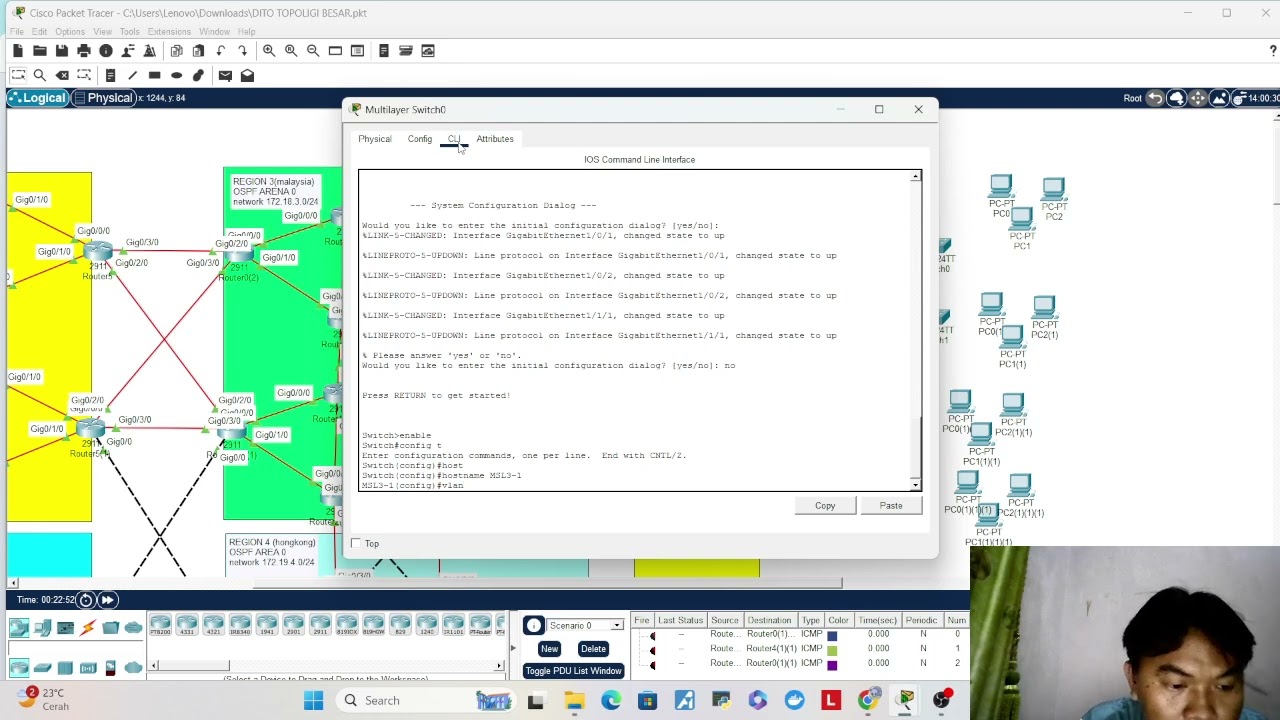The width and height of the screenshot is (1280, 720).
Task: Click Toggle PDU List Window button
Action: (x=573, y=671)
